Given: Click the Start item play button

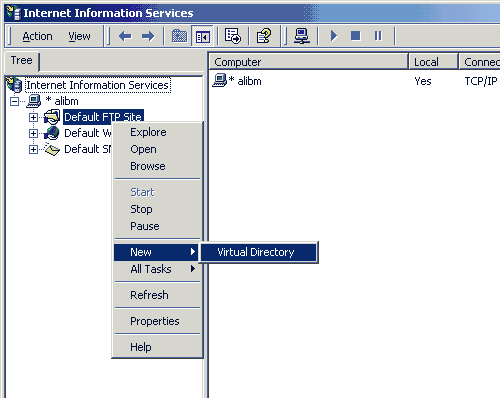Looking at the screenshot, I should pos(334,36).
